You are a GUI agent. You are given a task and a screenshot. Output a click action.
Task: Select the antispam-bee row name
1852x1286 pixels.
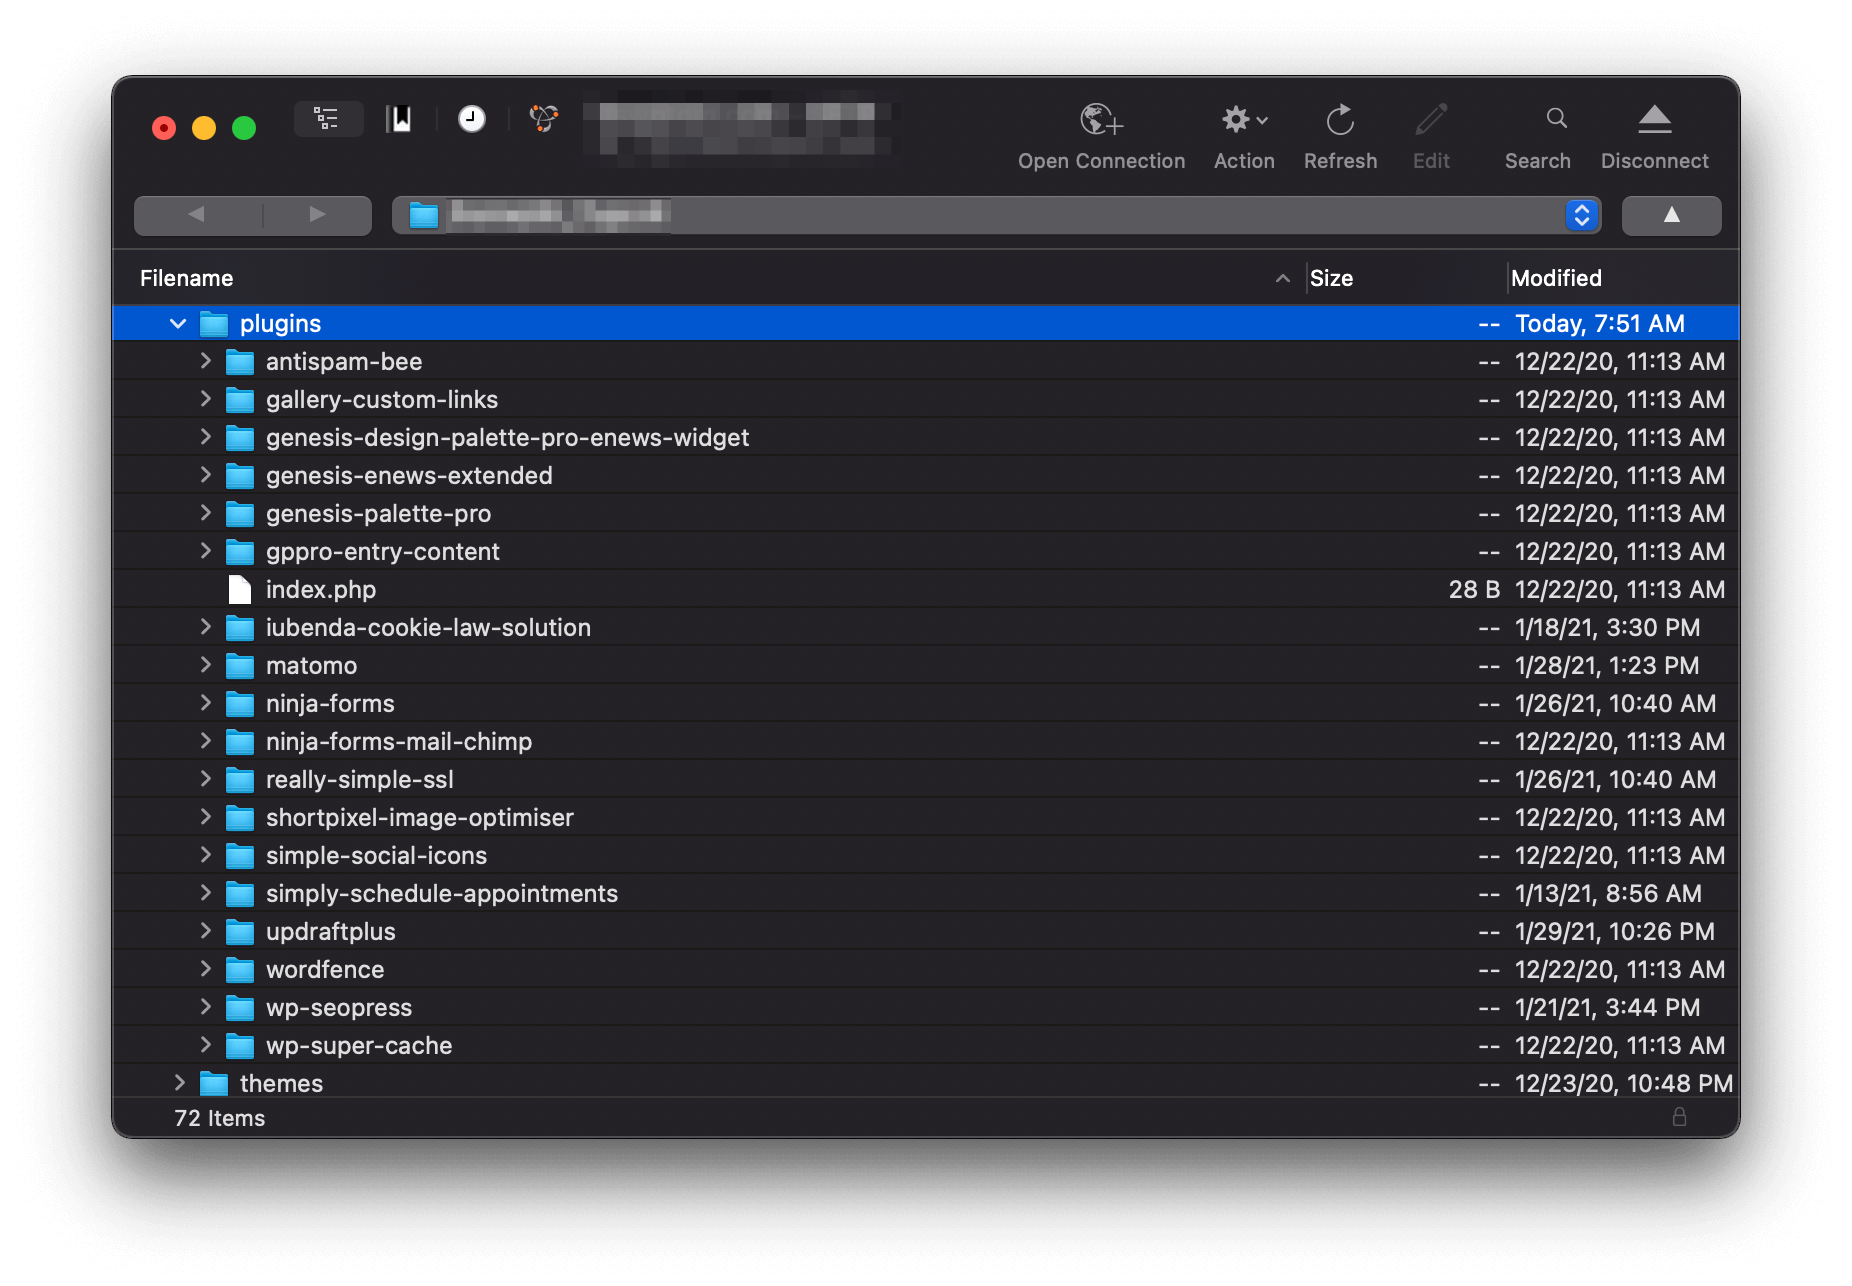click(344, 362)
